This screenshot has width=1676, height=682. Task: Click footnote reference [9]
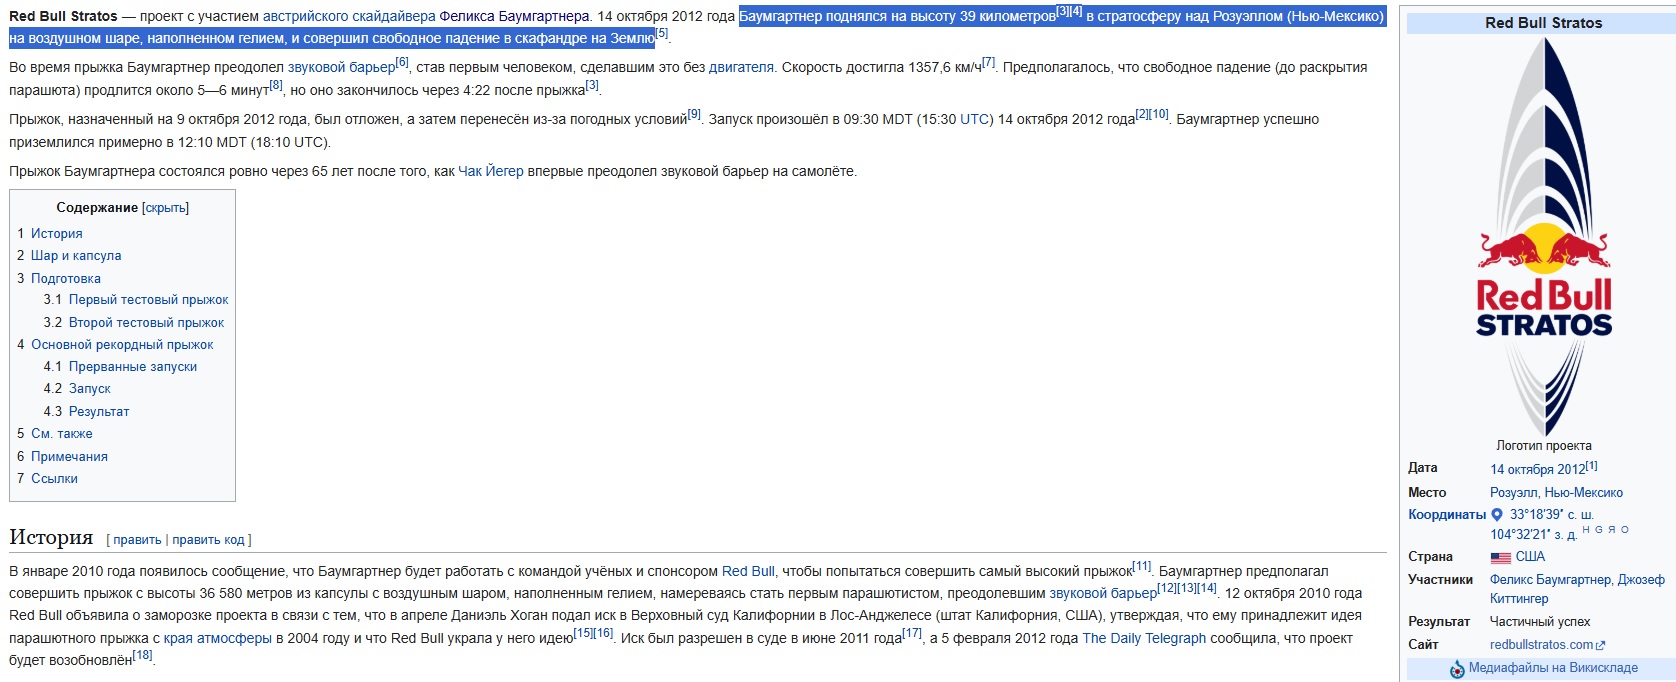[694, 114]
